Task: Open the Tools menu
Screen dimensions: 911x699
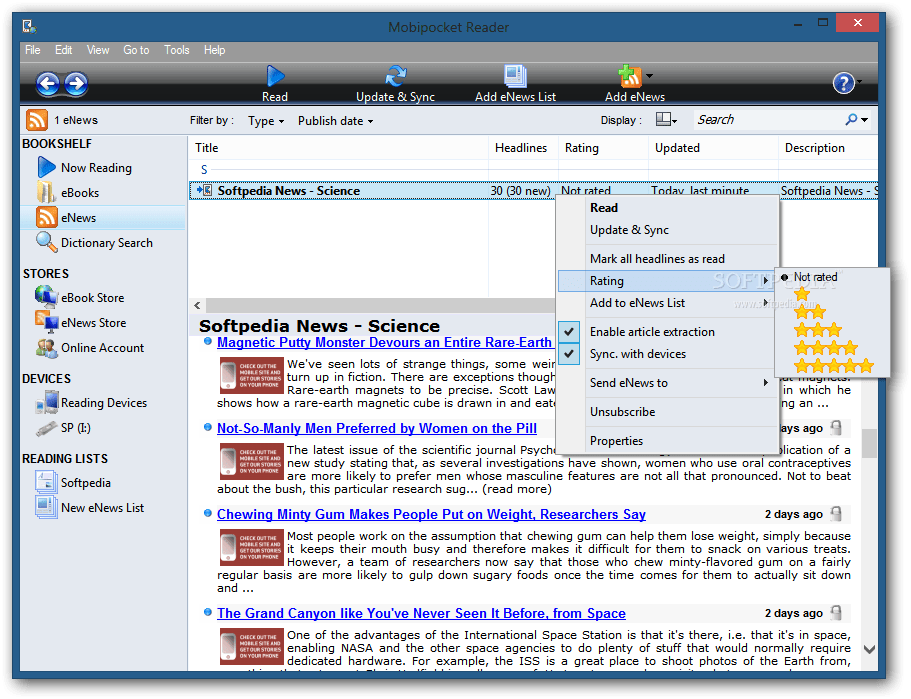Action: click(x=177, y=50)
